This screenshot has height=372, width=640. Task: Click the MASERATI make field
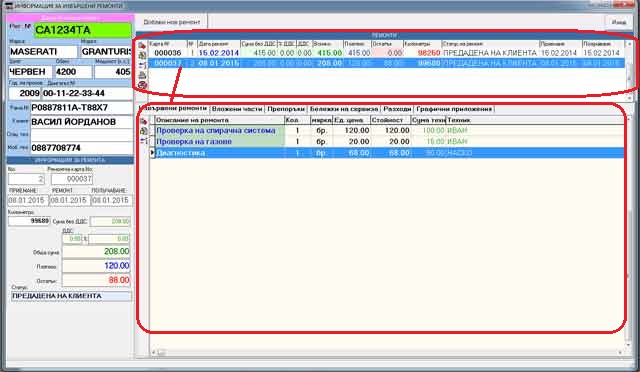tap(43, 52)
